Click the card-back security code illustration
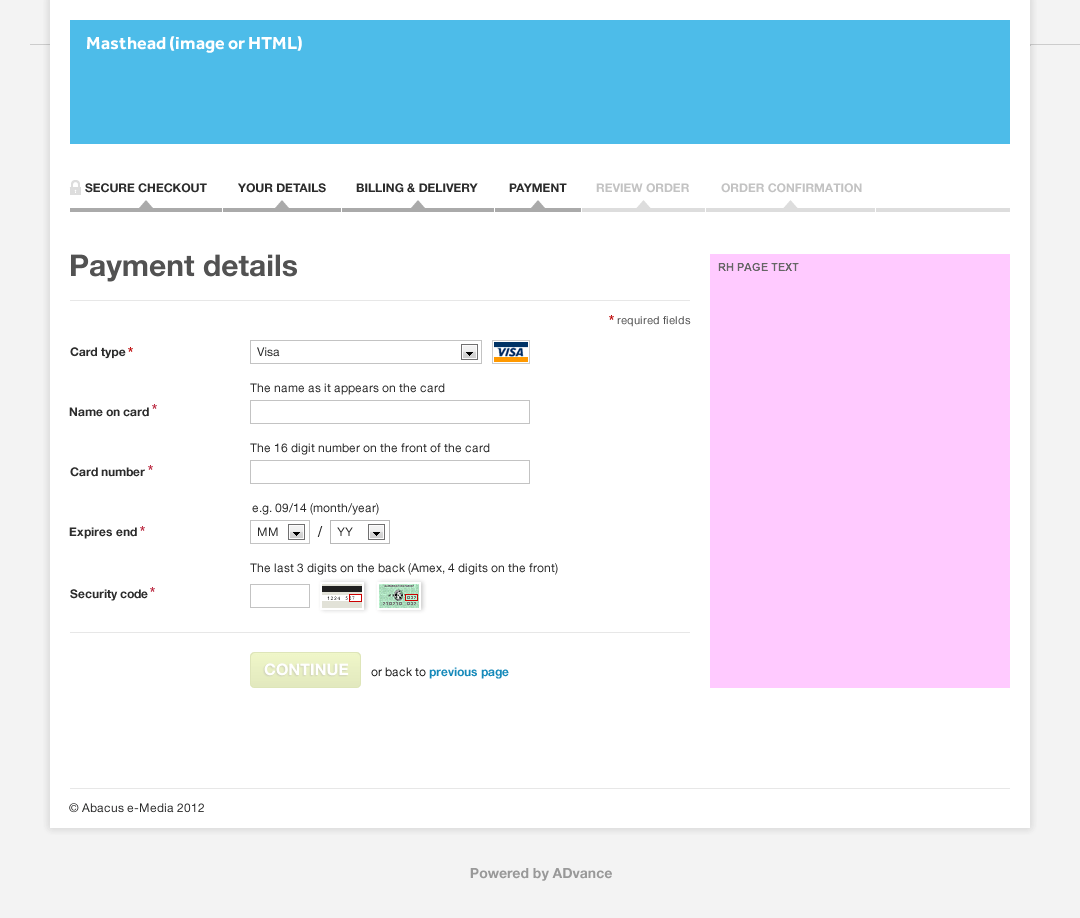Viewport: 1080px width, 918px height. [x=342, y=596]
